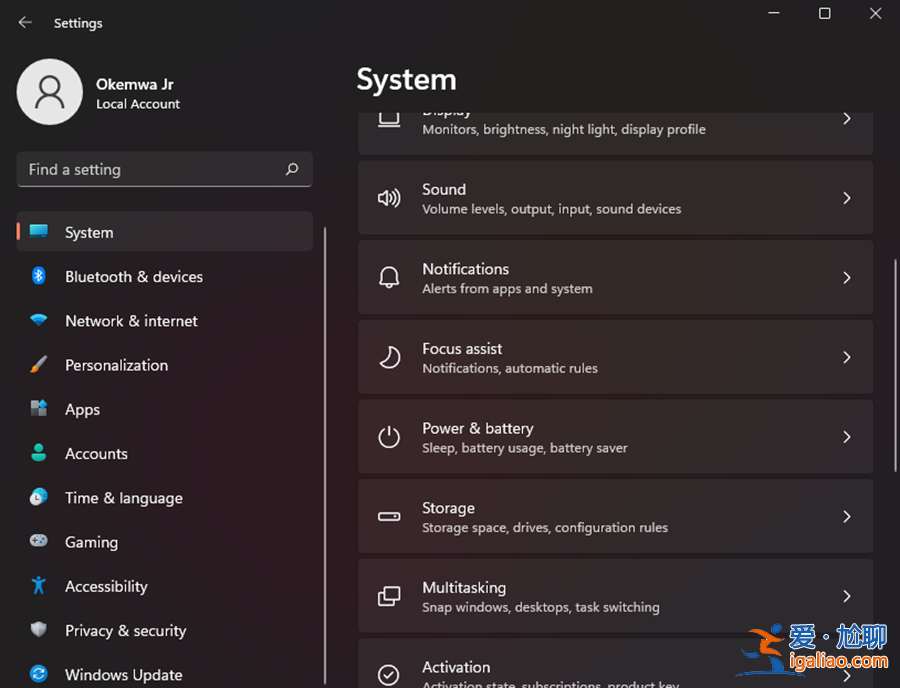Select Apps in the sidebar
This screenshot has width=900, height=688.
[x=82, y=409]
